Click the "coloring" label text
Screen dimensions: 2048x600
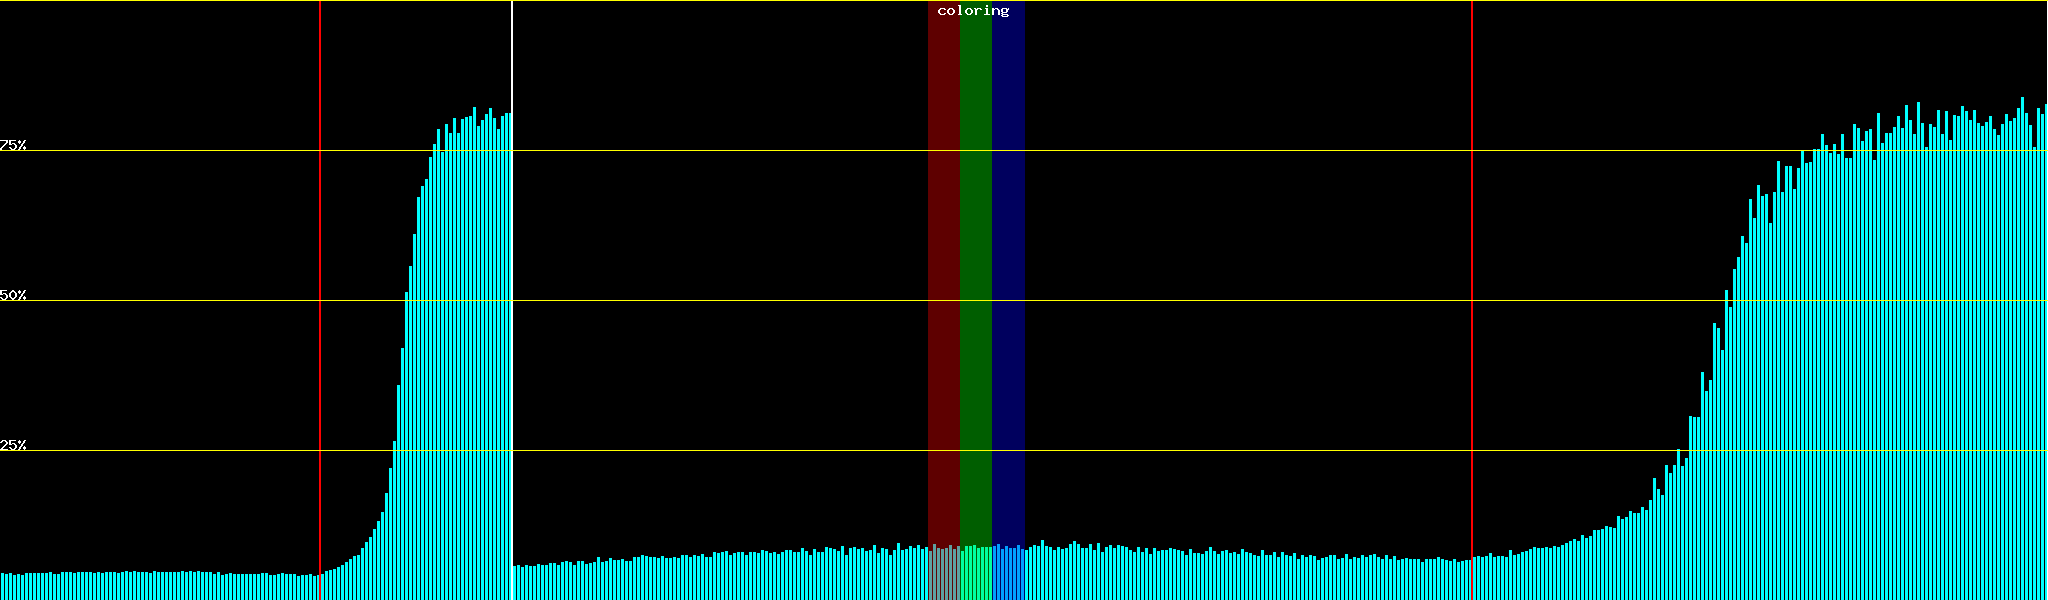point(973,11)
